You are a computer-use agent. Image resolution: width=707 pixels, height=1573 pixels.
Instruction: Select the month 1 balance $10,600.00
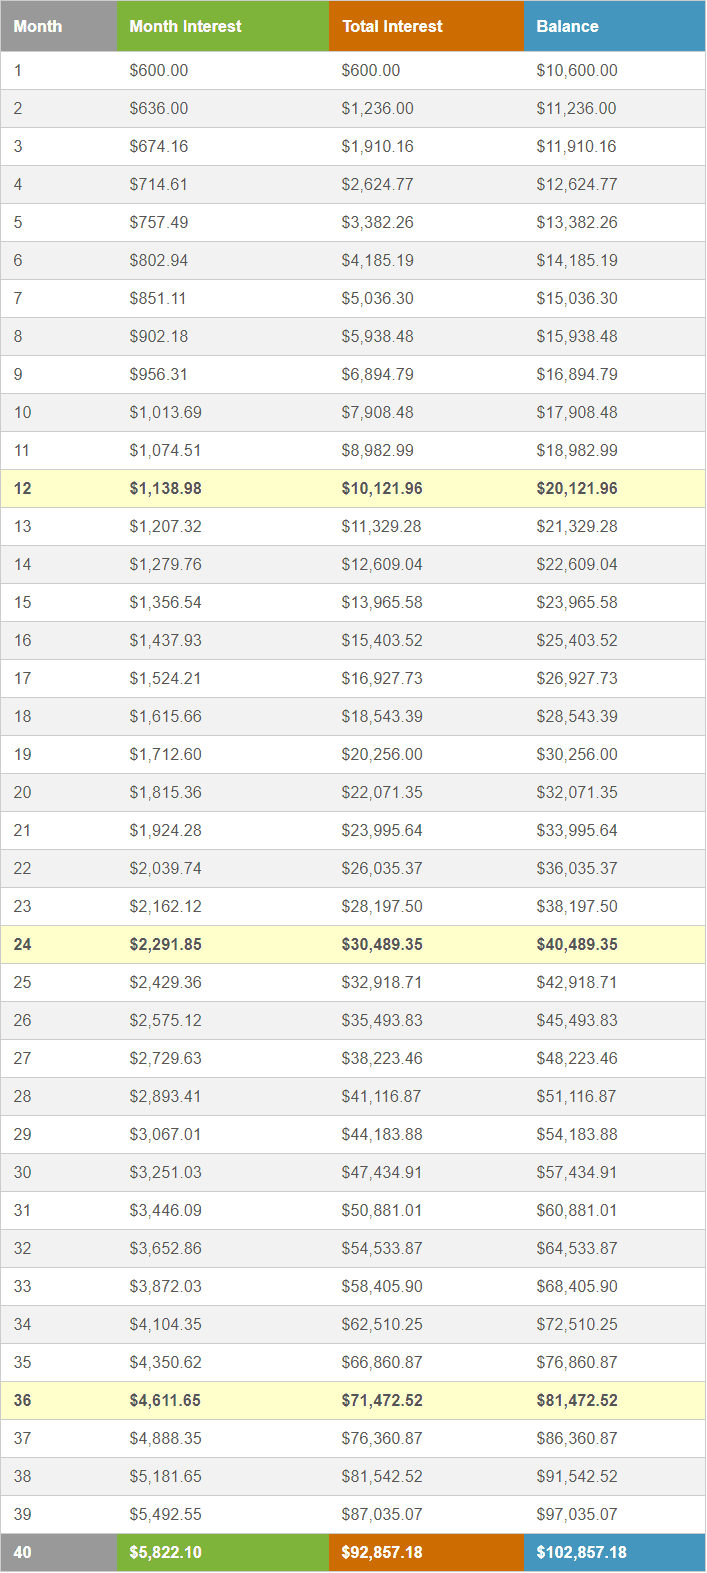577,71
